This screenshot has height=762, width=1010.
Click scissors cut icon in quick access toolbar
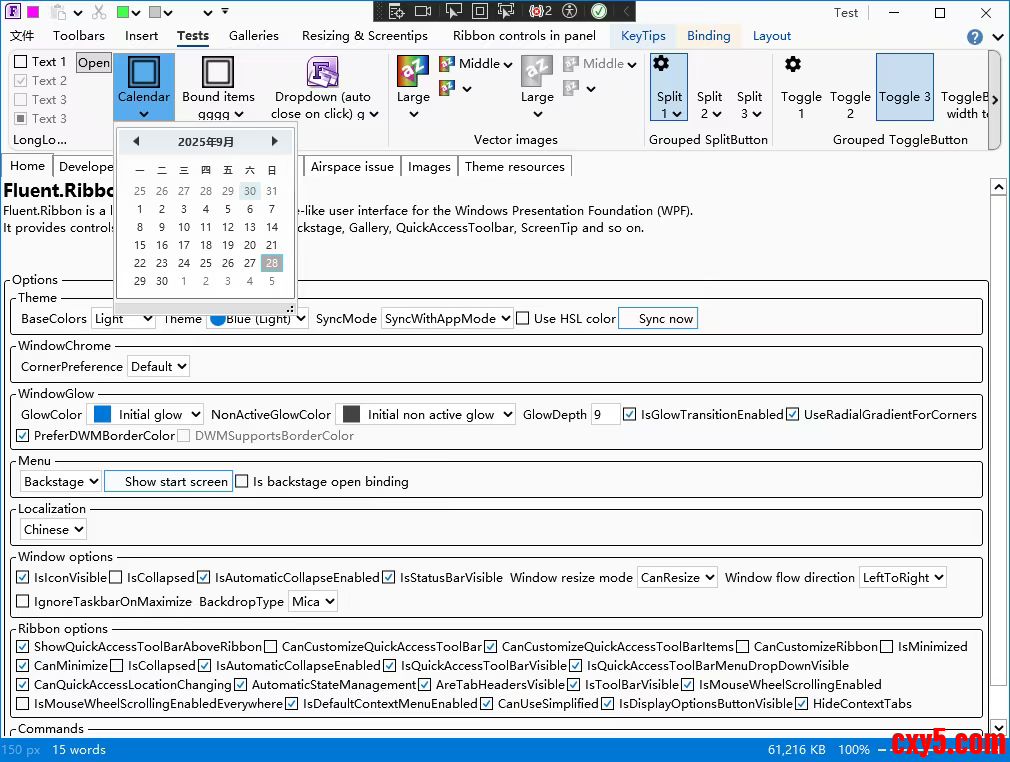(x=99, y=13)
